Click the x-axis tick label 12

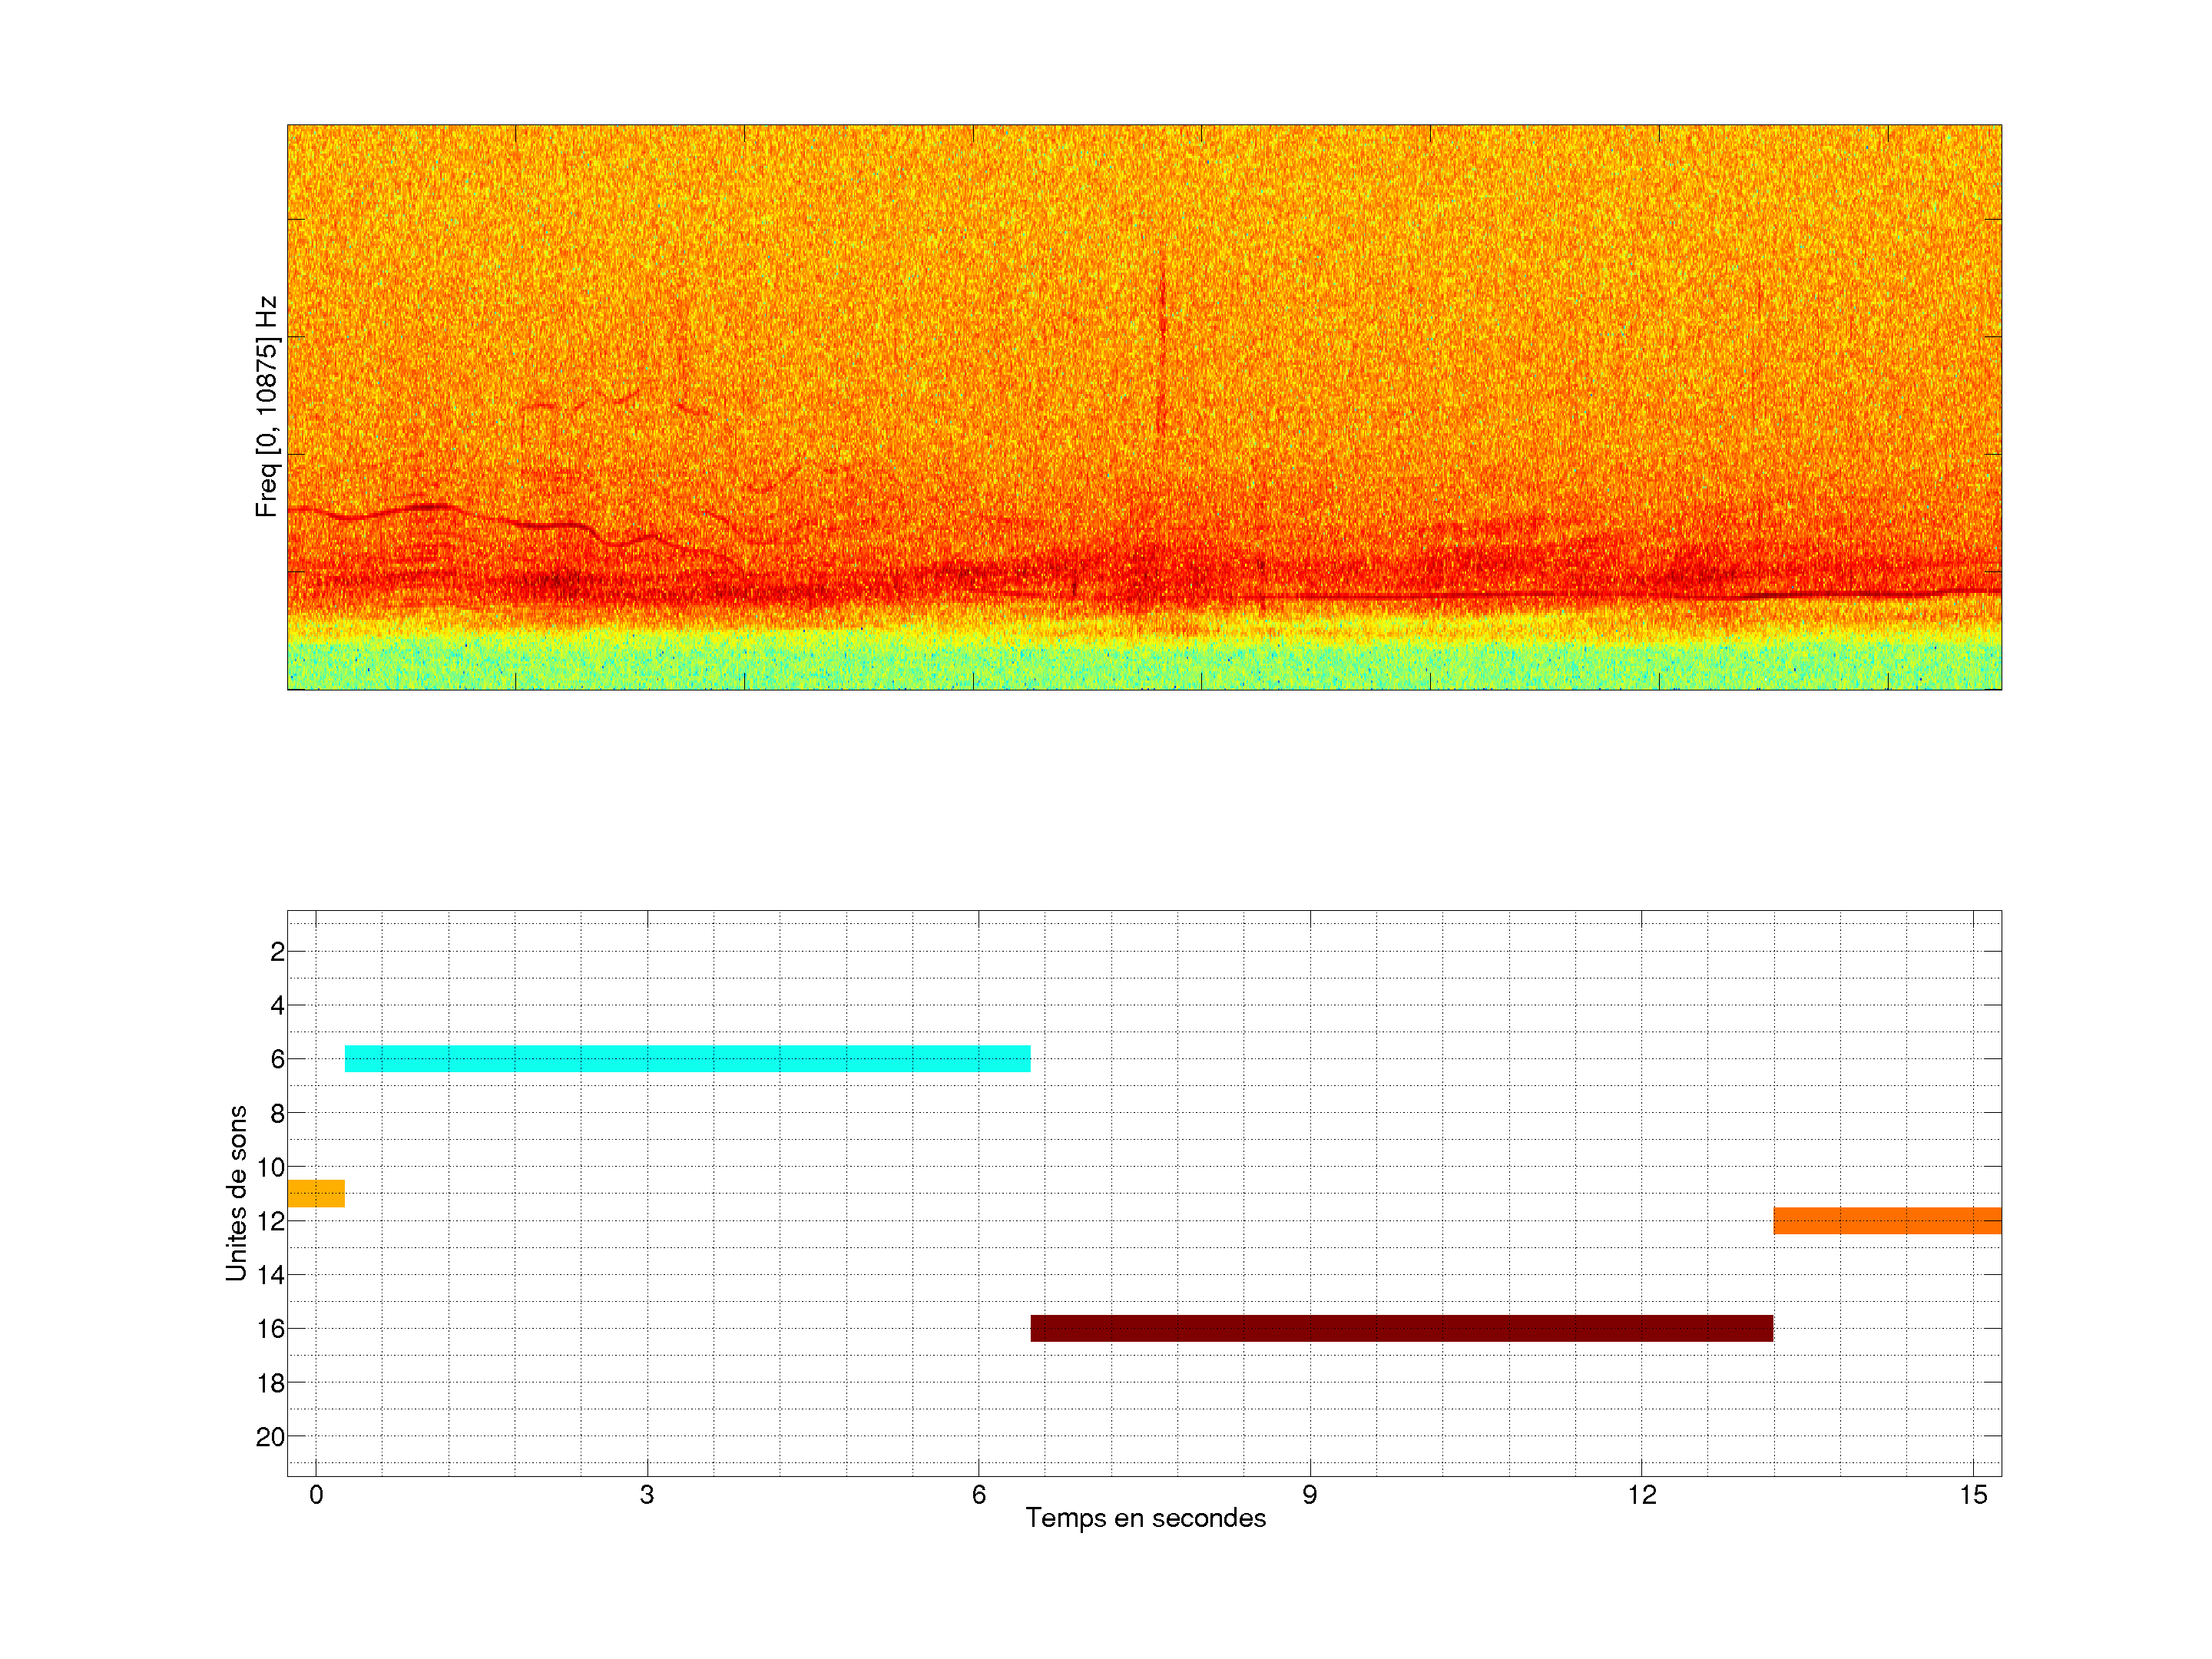click(x=1641, y=1495)
